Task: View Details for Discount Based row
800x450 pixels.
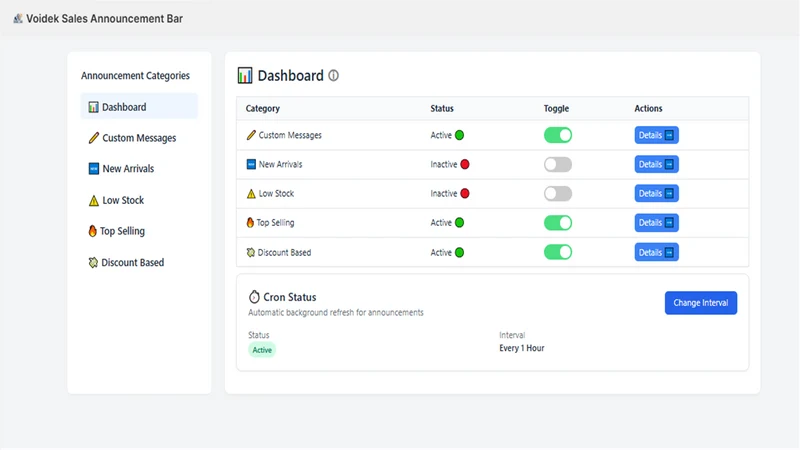Action: coord(656,252)
